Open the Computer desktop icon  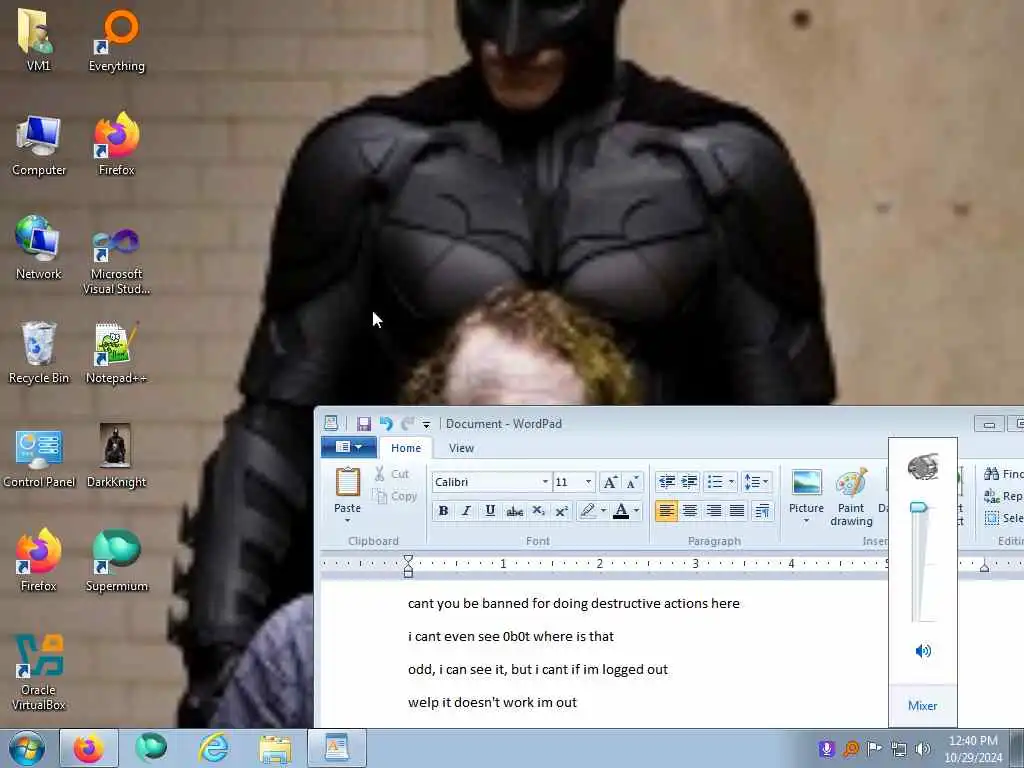(39, 145)
